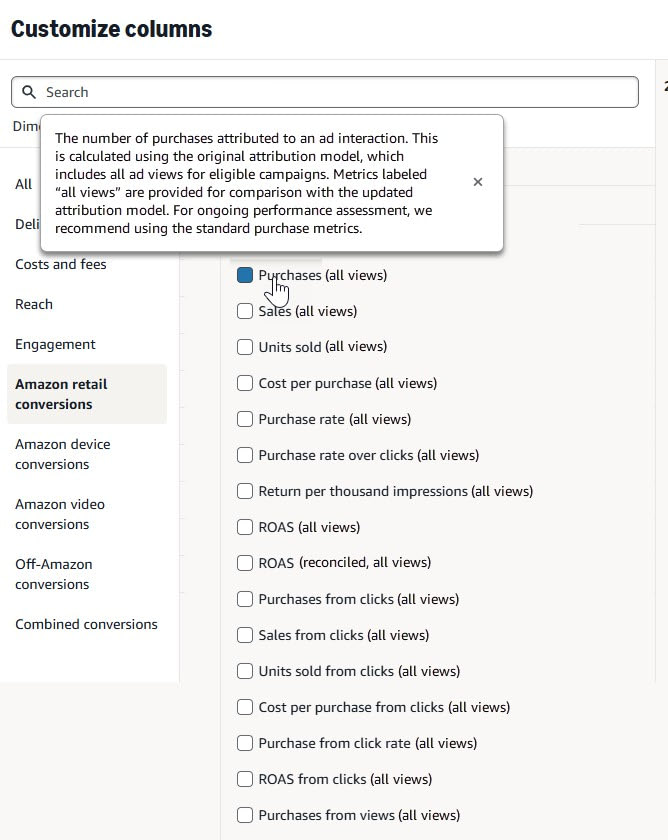Tick Cost per purchase (all views)
Screen dimensions: 668x840
pyautogui.click(x=245, y=383)
